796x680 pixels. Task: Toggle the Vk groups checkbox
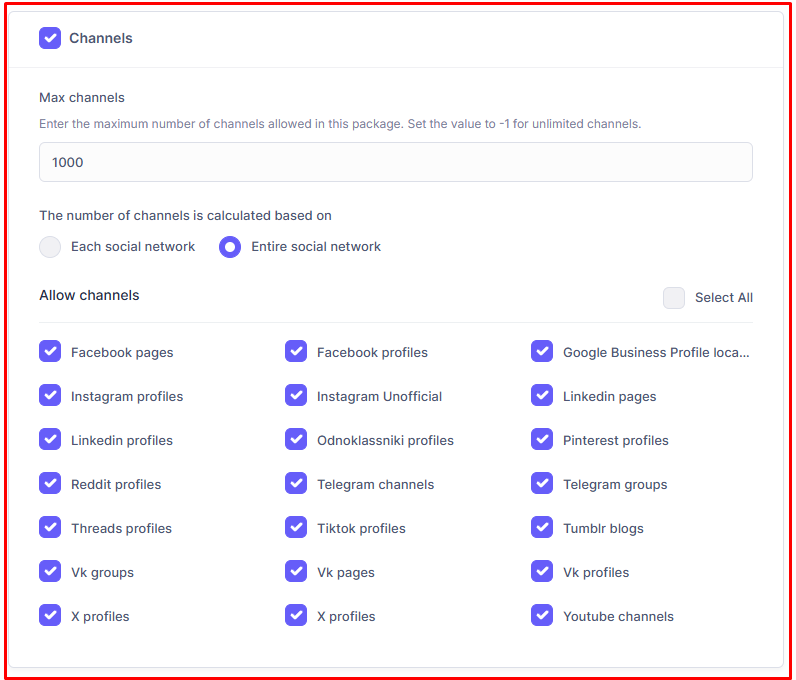[50, 572]
